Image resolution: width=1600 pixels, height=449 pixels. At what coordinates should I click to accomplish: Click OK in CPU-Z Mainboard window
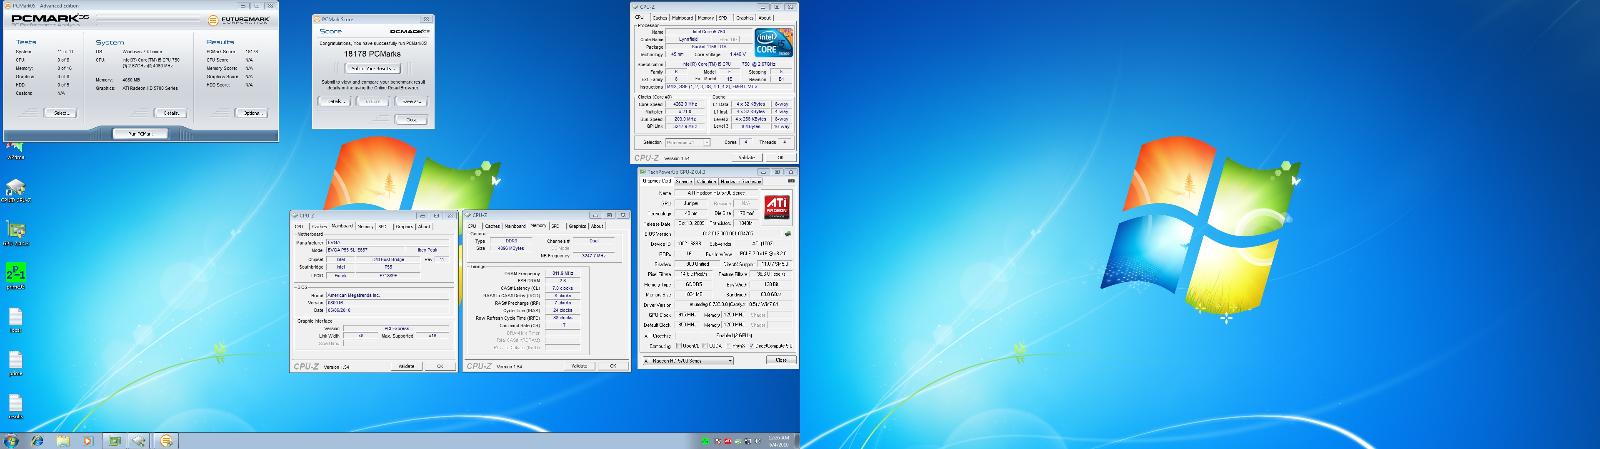[440, 366]
